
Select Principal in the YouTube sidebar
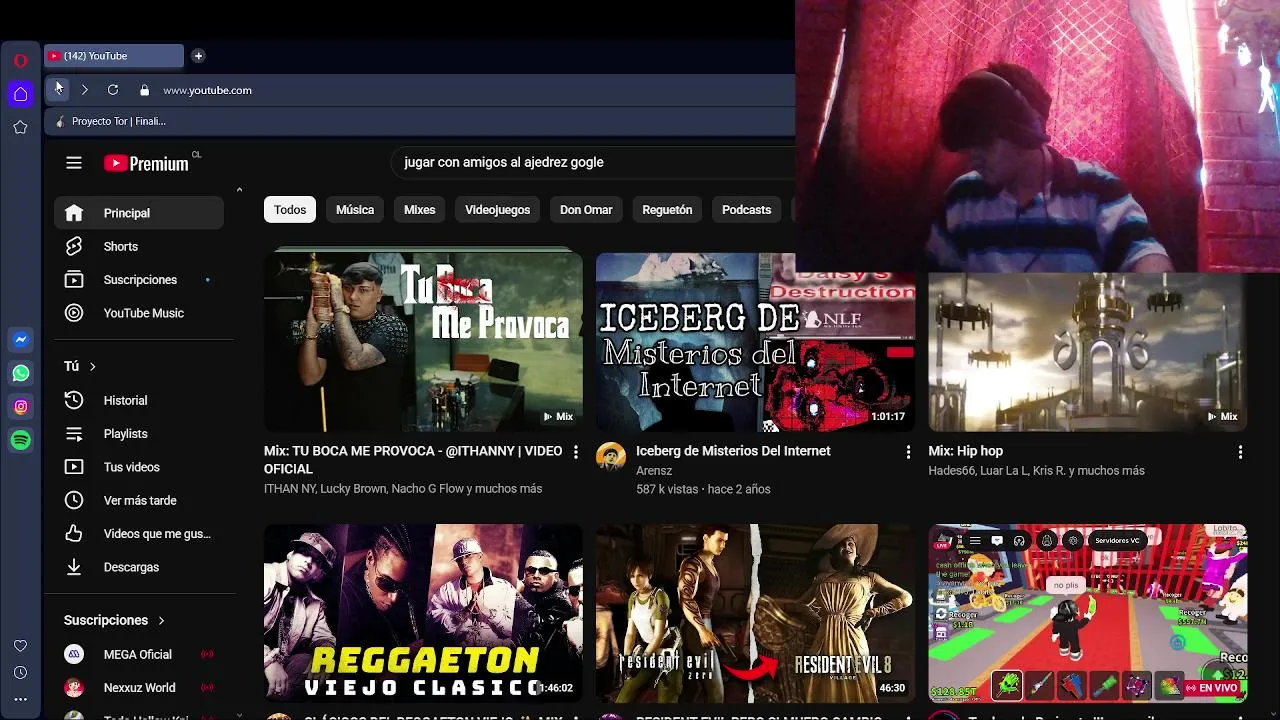[139, 213]
